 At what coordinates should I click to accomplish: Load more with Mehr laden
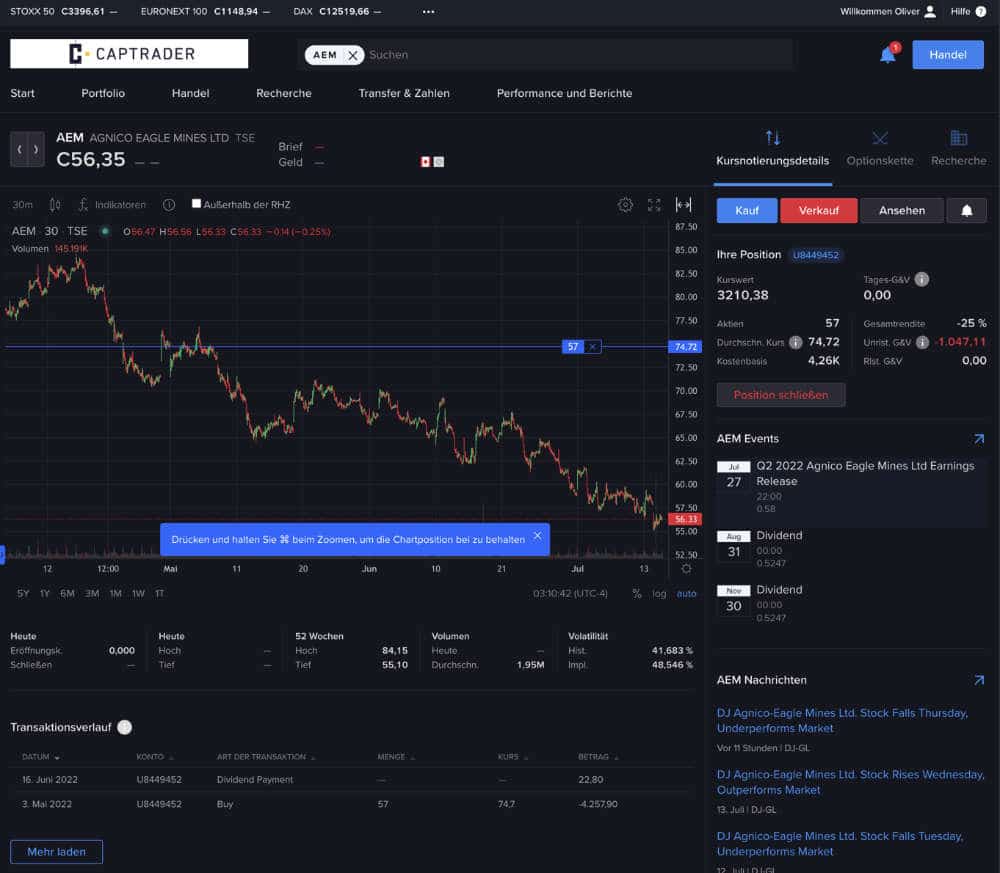click(56, 852)
